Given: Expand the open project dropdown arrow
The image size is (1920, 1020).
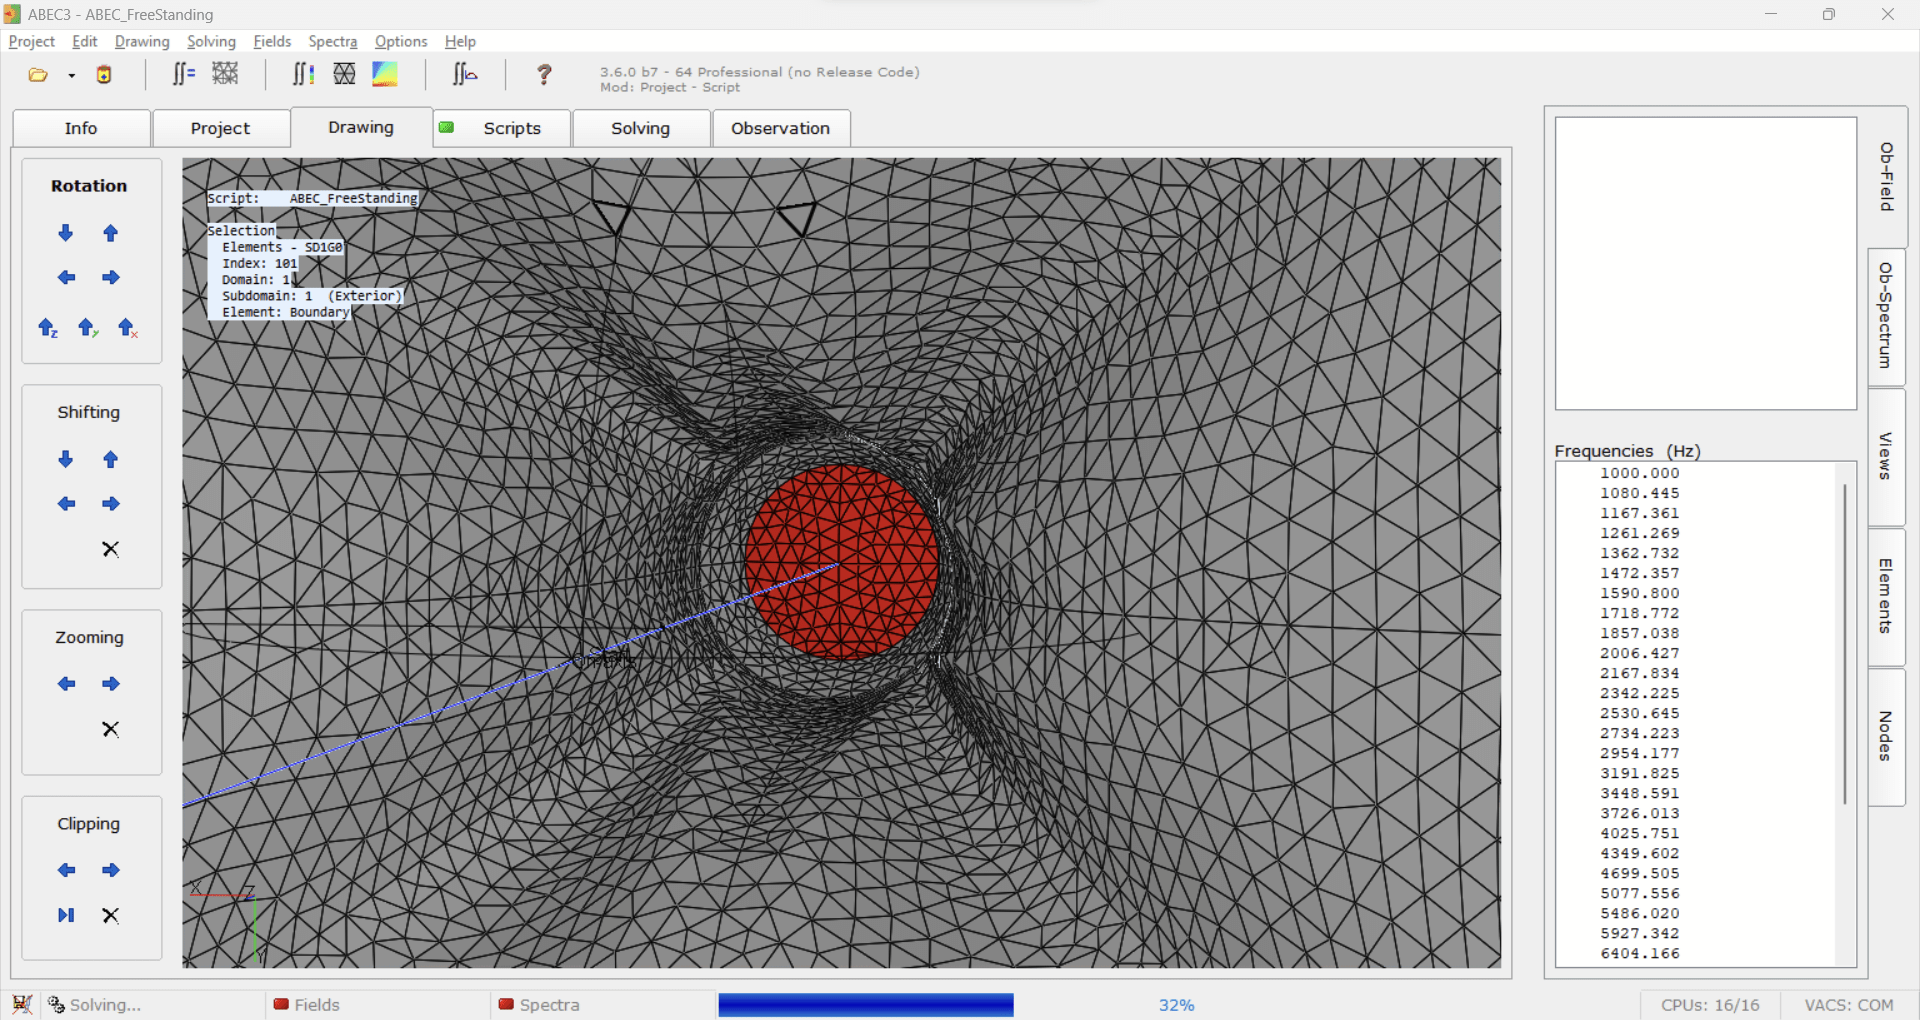Looking at the screenshot, I should [72, 76].
